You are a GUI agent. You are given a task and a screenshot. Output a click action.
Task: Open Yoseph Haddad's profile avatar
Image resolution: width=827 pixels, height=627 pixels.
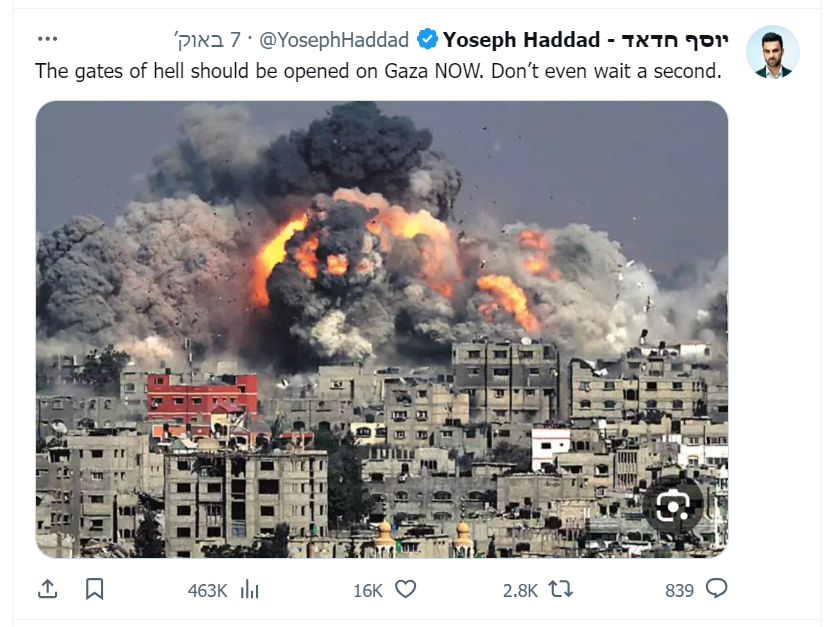(773, 52)
